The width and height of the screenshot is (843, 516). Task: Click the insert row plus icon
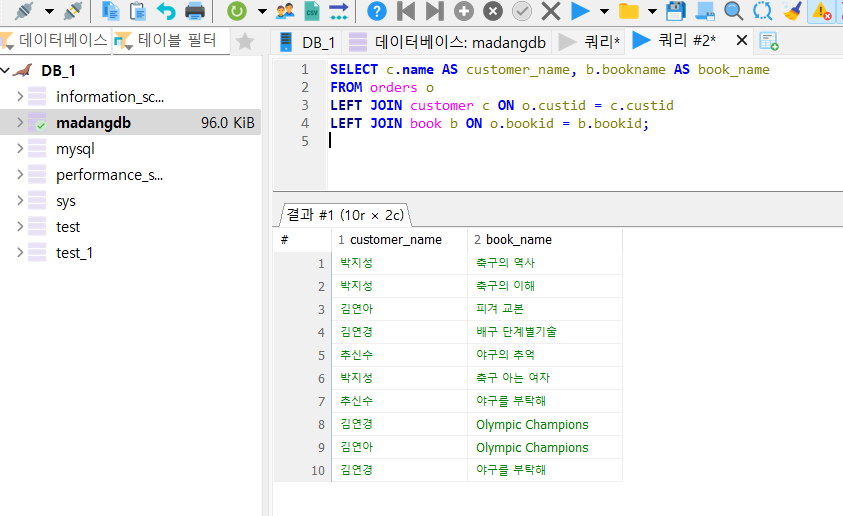[463, 11]
